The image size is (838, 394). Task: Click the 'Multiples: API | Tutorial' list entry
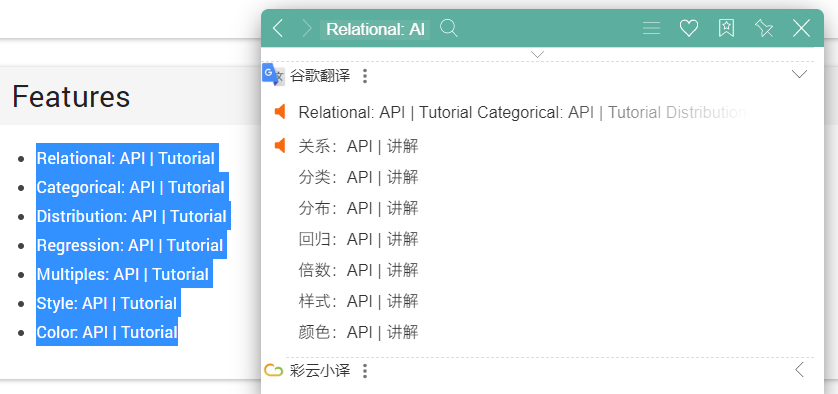[123, 274]
